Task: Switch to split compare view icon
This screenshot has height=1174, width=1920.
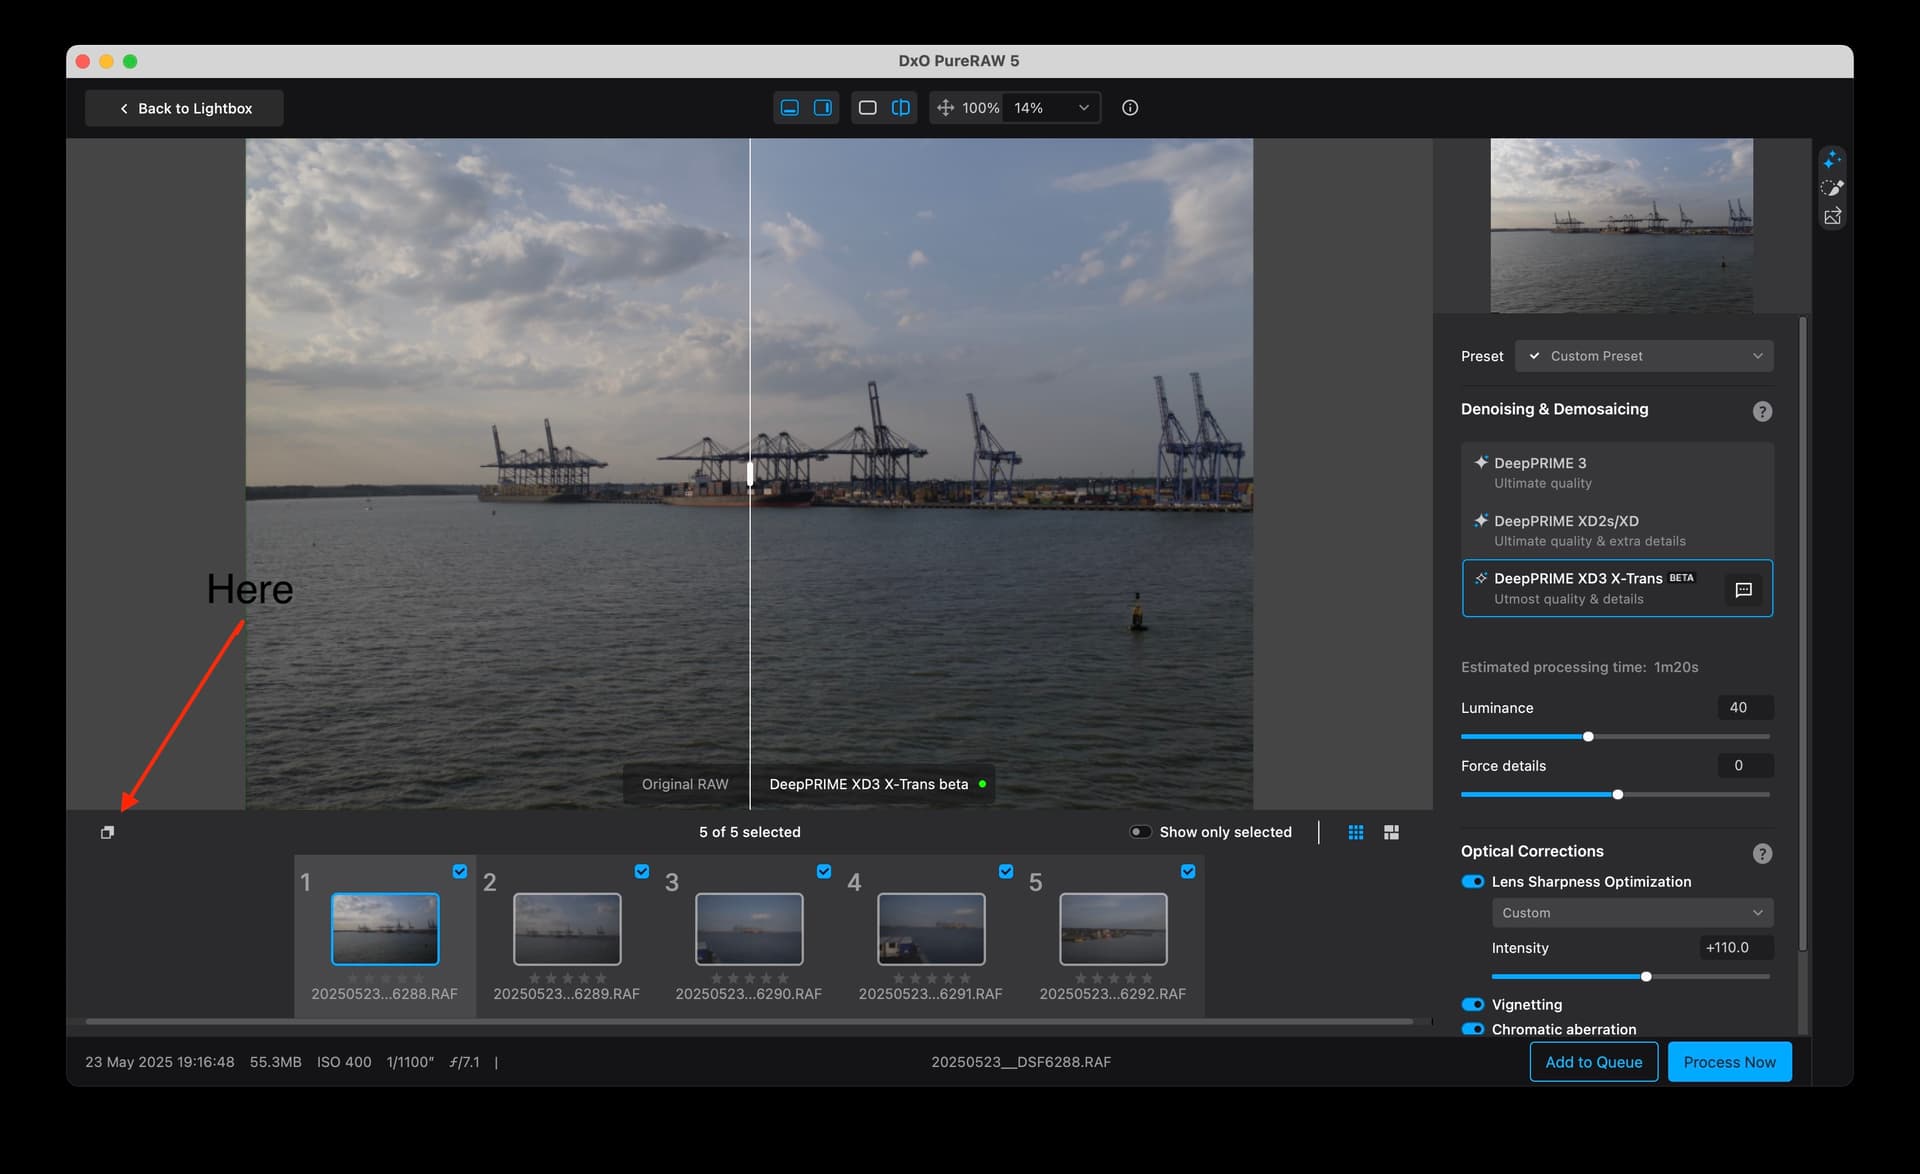Action: point(901,108)
